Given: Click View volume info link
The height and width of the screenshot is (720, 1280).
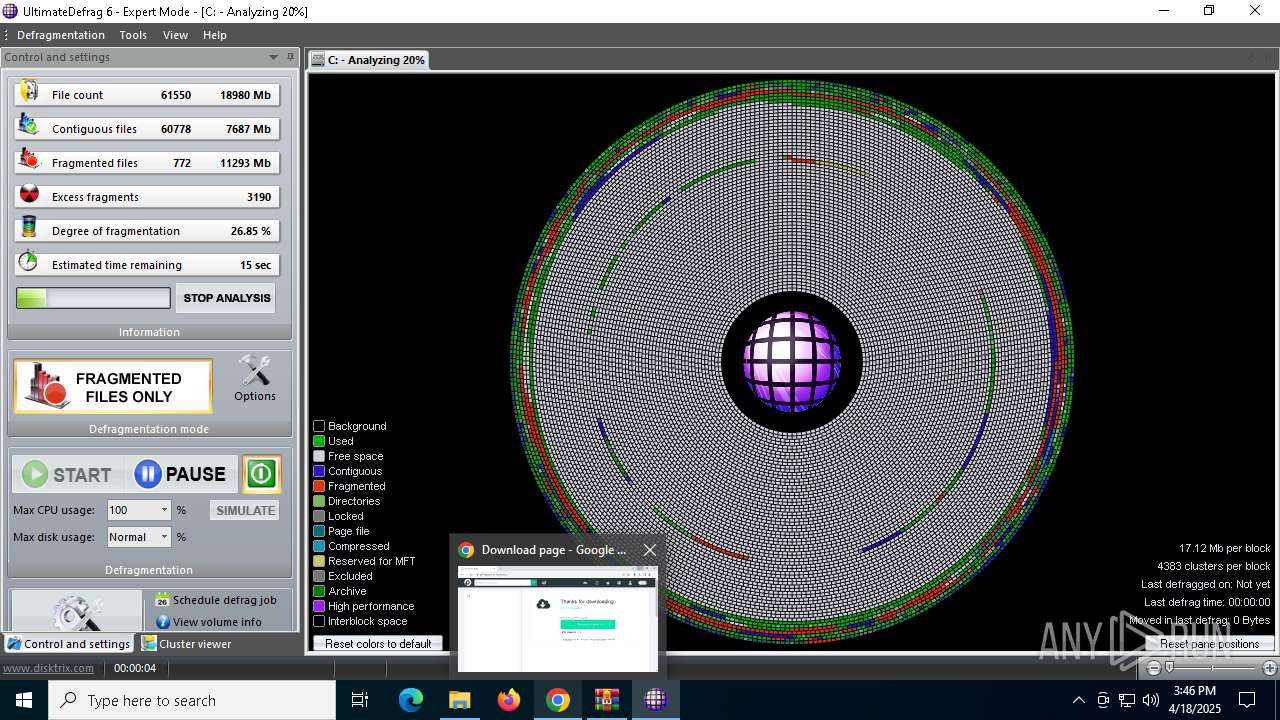Looking at the screenshot, I should click(217, 622).
